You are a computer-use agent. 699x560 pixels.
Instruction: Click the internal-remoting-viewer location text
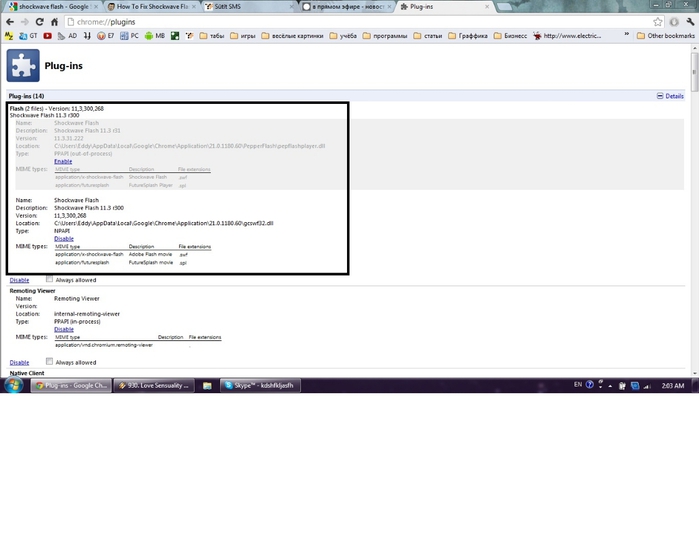click(x=87, y=314)
